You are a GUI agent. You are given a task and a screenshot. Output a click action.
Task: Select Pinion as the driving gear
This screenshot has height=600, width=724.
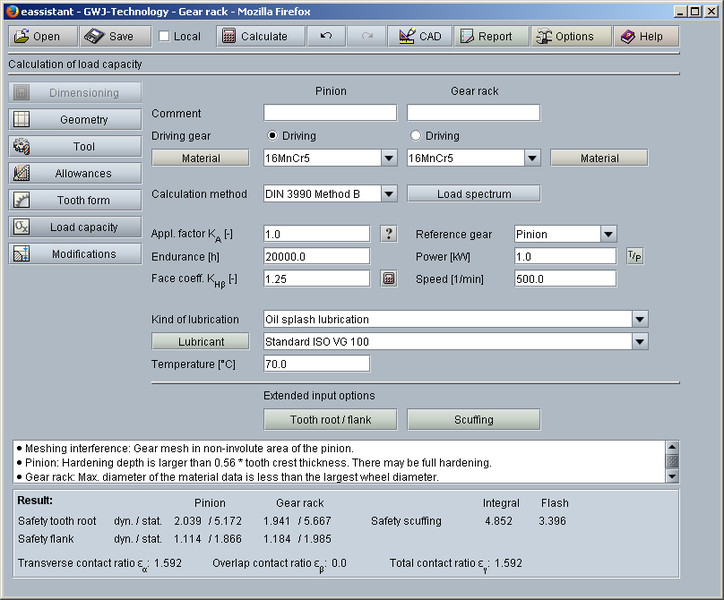tap(272, 136)
